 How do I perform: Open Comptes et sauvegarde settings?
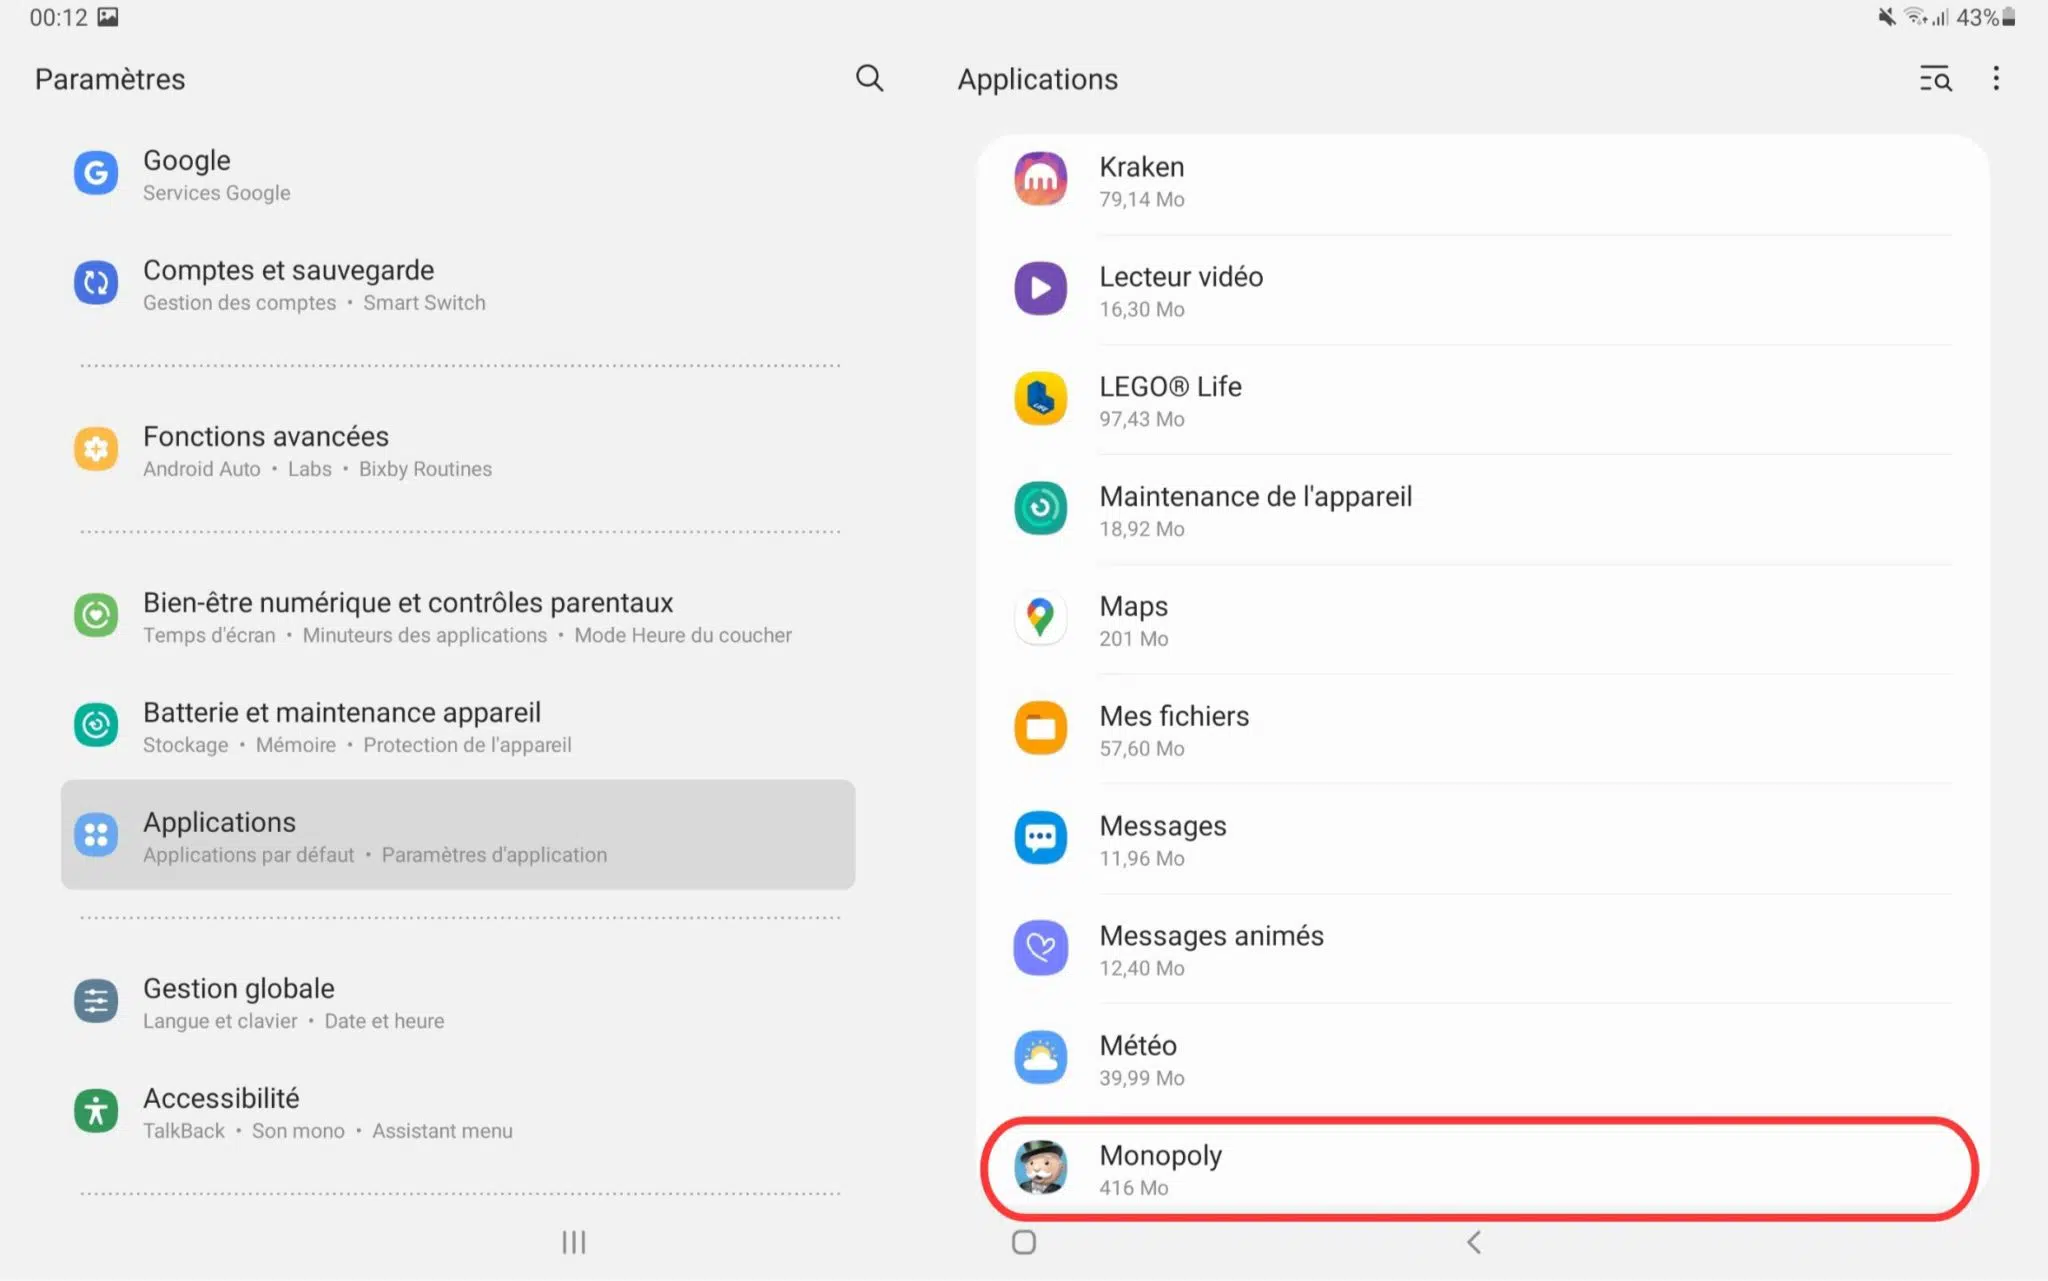[458, 284]
